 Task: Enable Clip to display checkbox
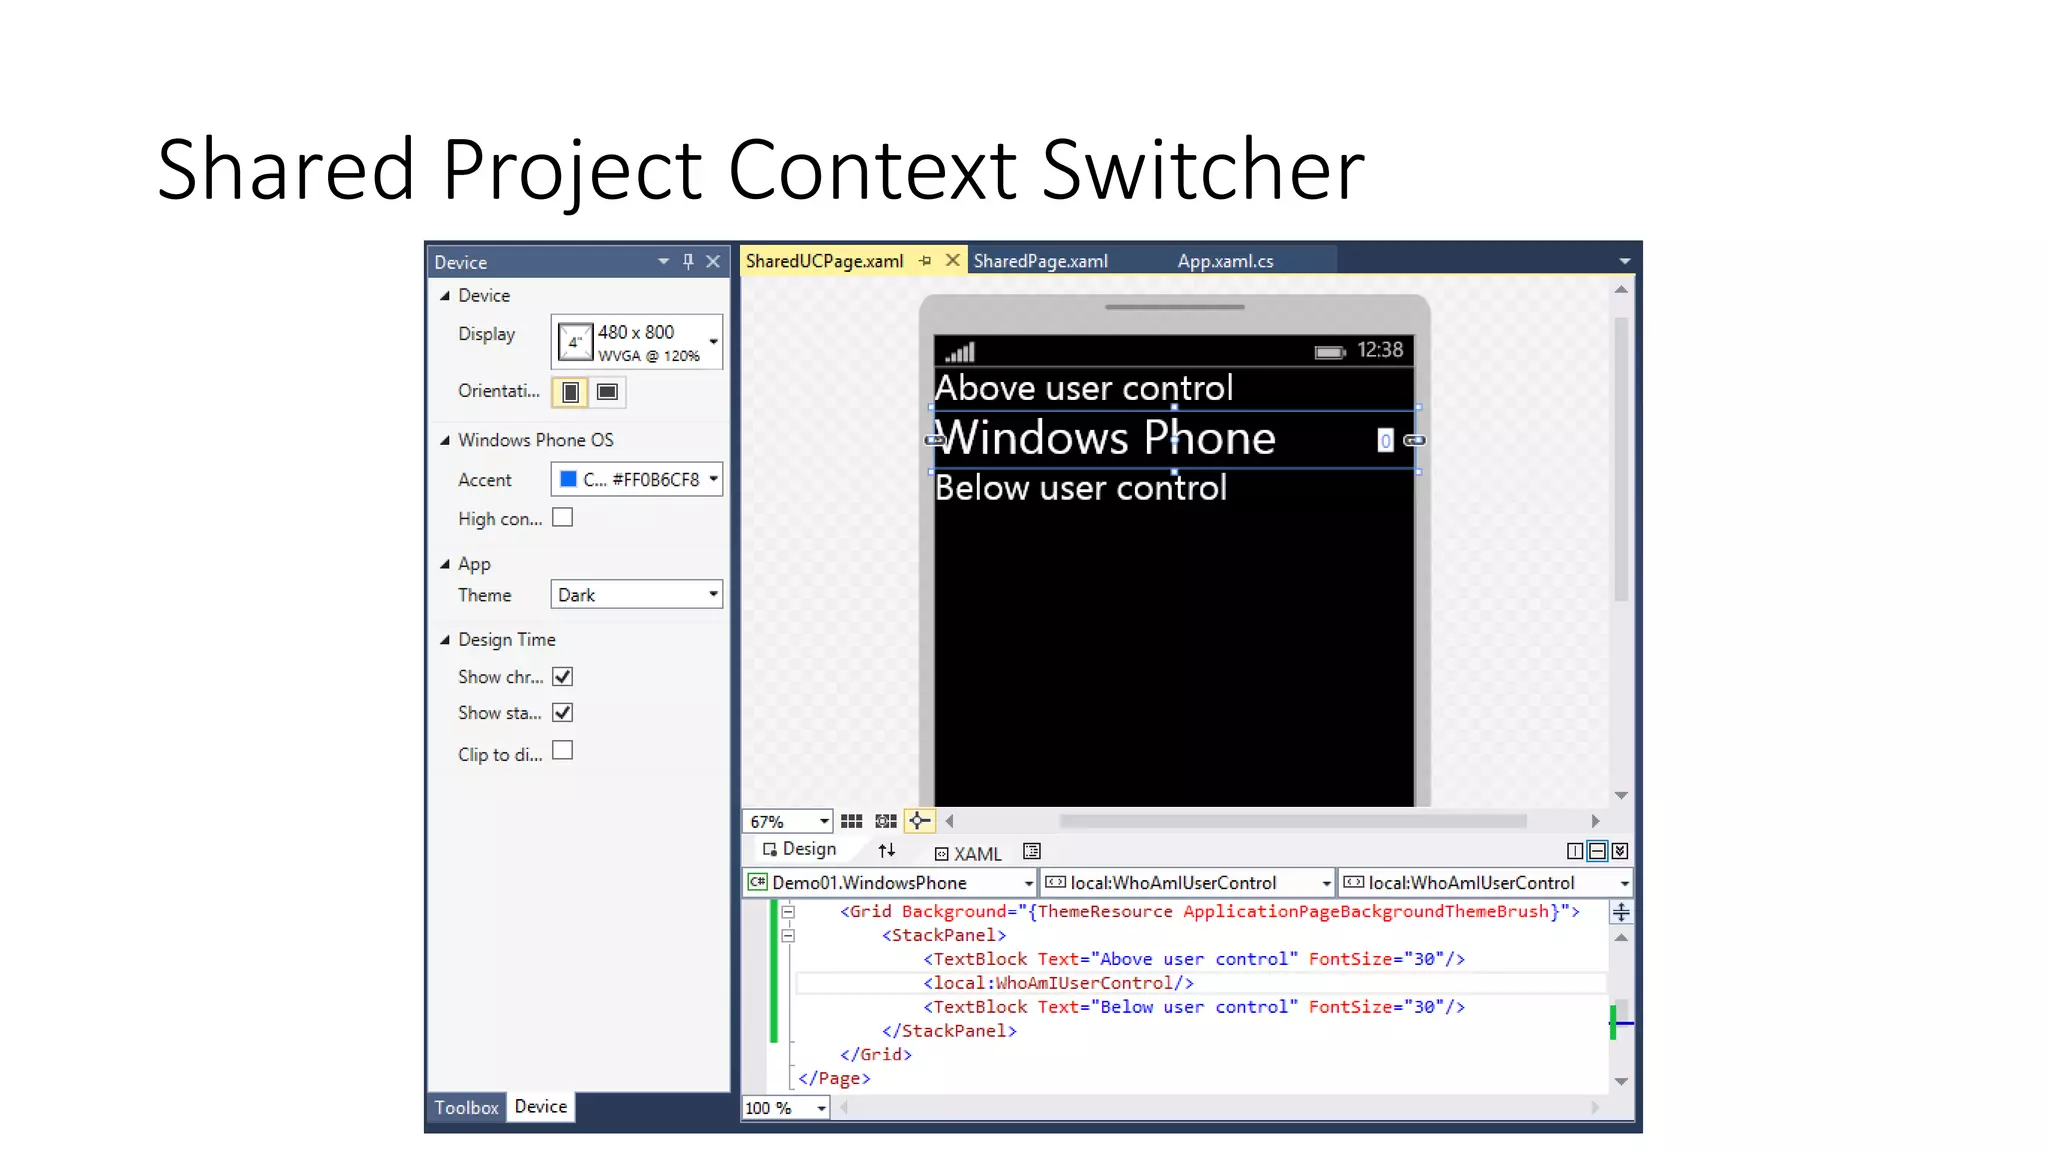tap(563, 751)
